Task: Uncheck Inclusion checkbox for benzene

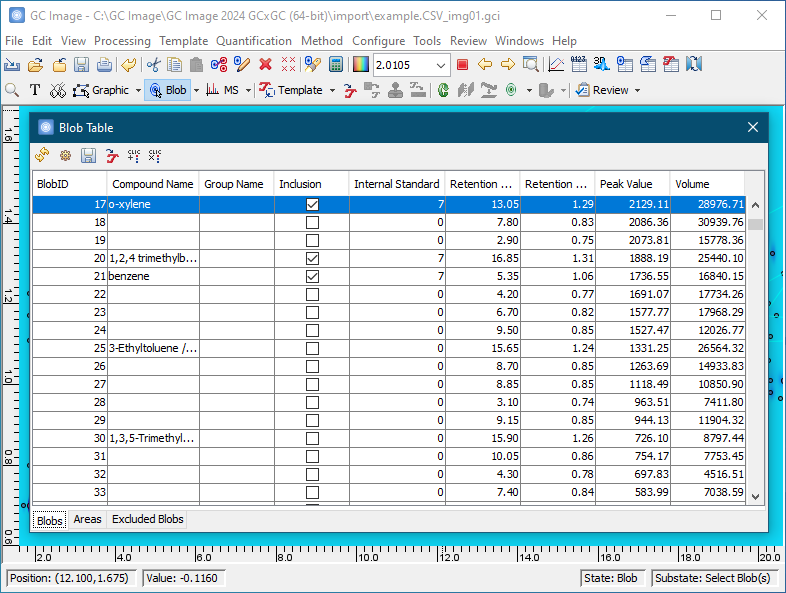Action: coord(312,276)
